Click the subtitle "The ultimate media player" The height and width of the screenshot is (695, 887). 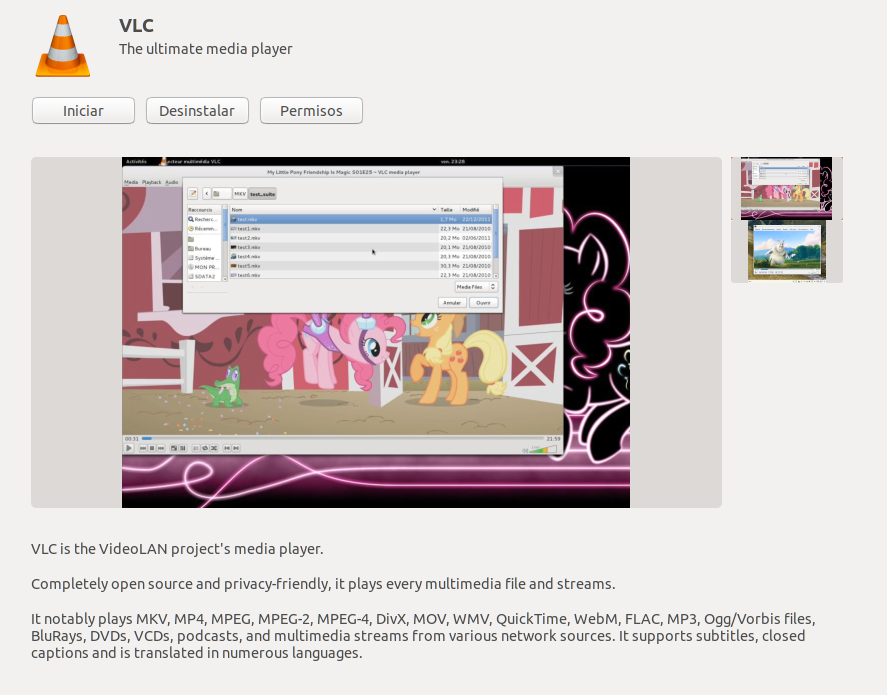coord(205,49)
